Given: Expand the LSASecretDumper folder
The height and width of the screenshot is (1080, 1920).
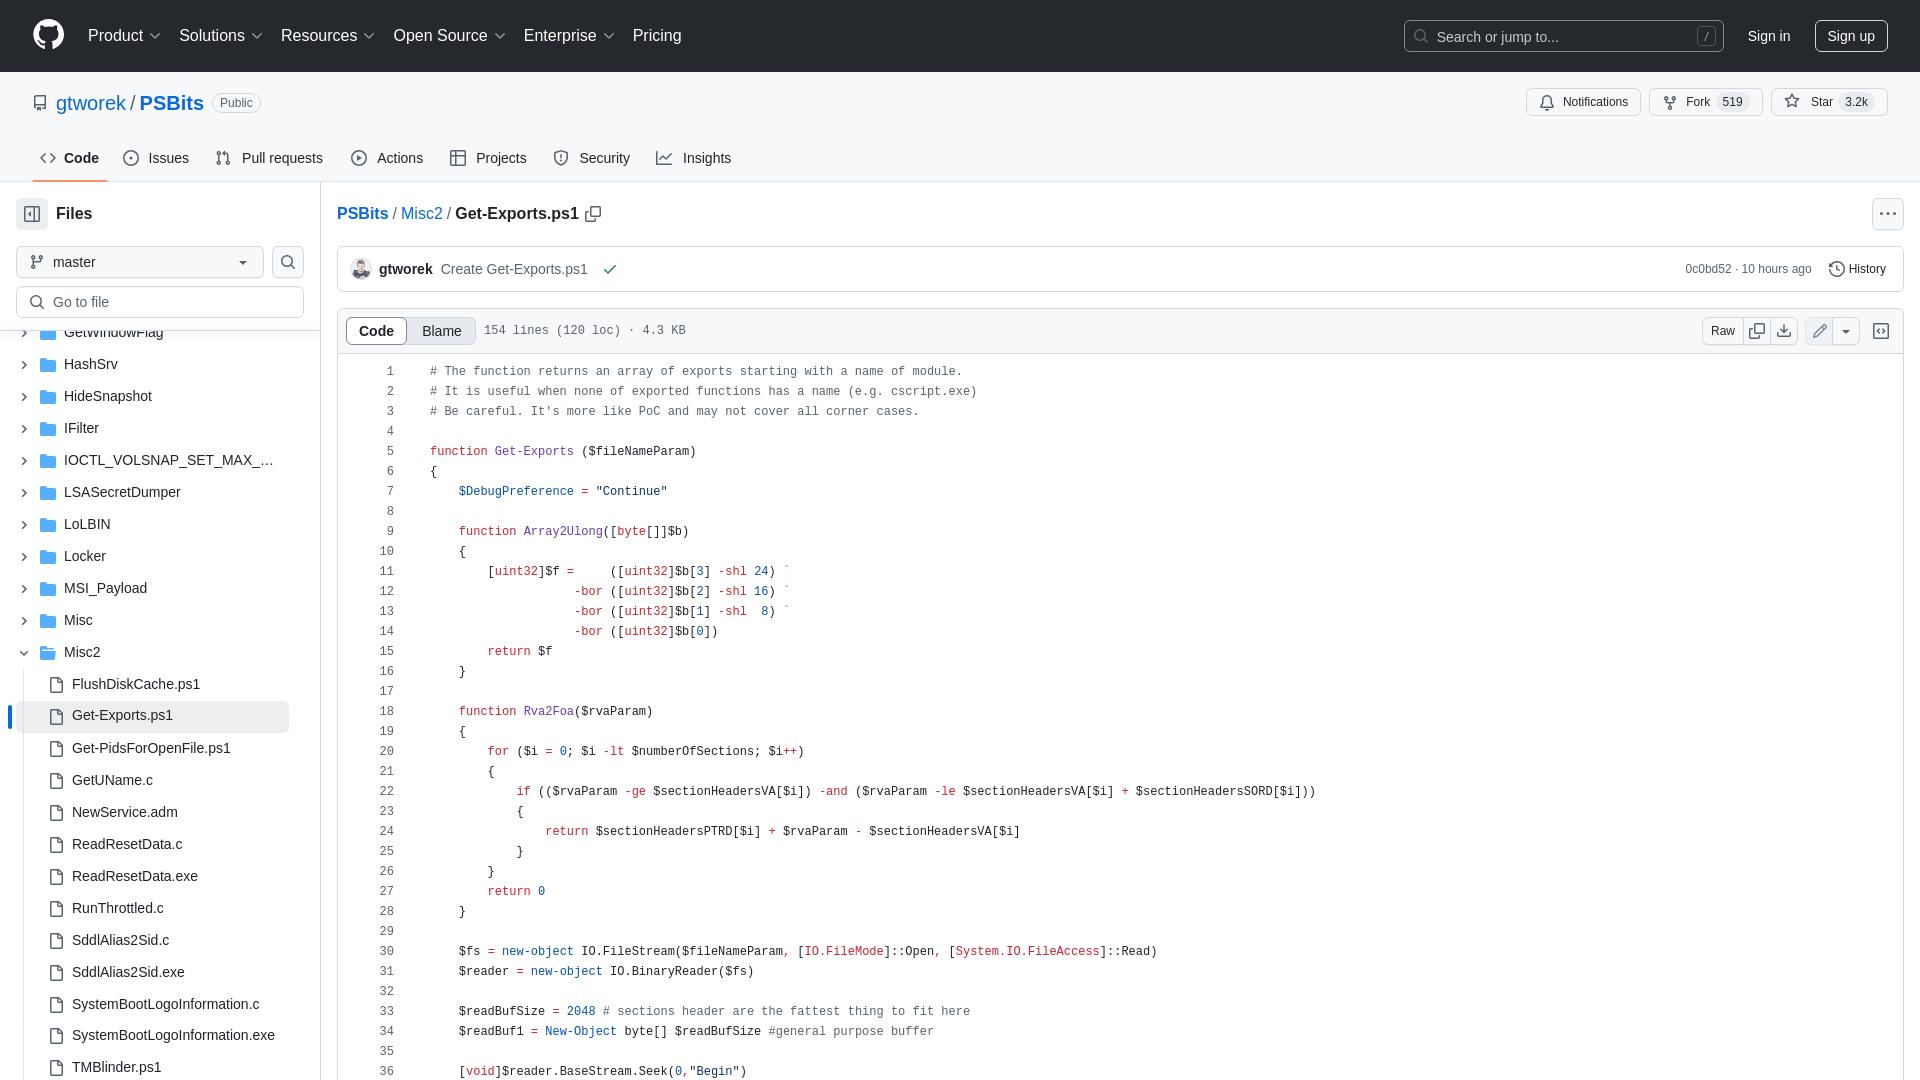Looking at the screenshot, I should tap(22, 492).
